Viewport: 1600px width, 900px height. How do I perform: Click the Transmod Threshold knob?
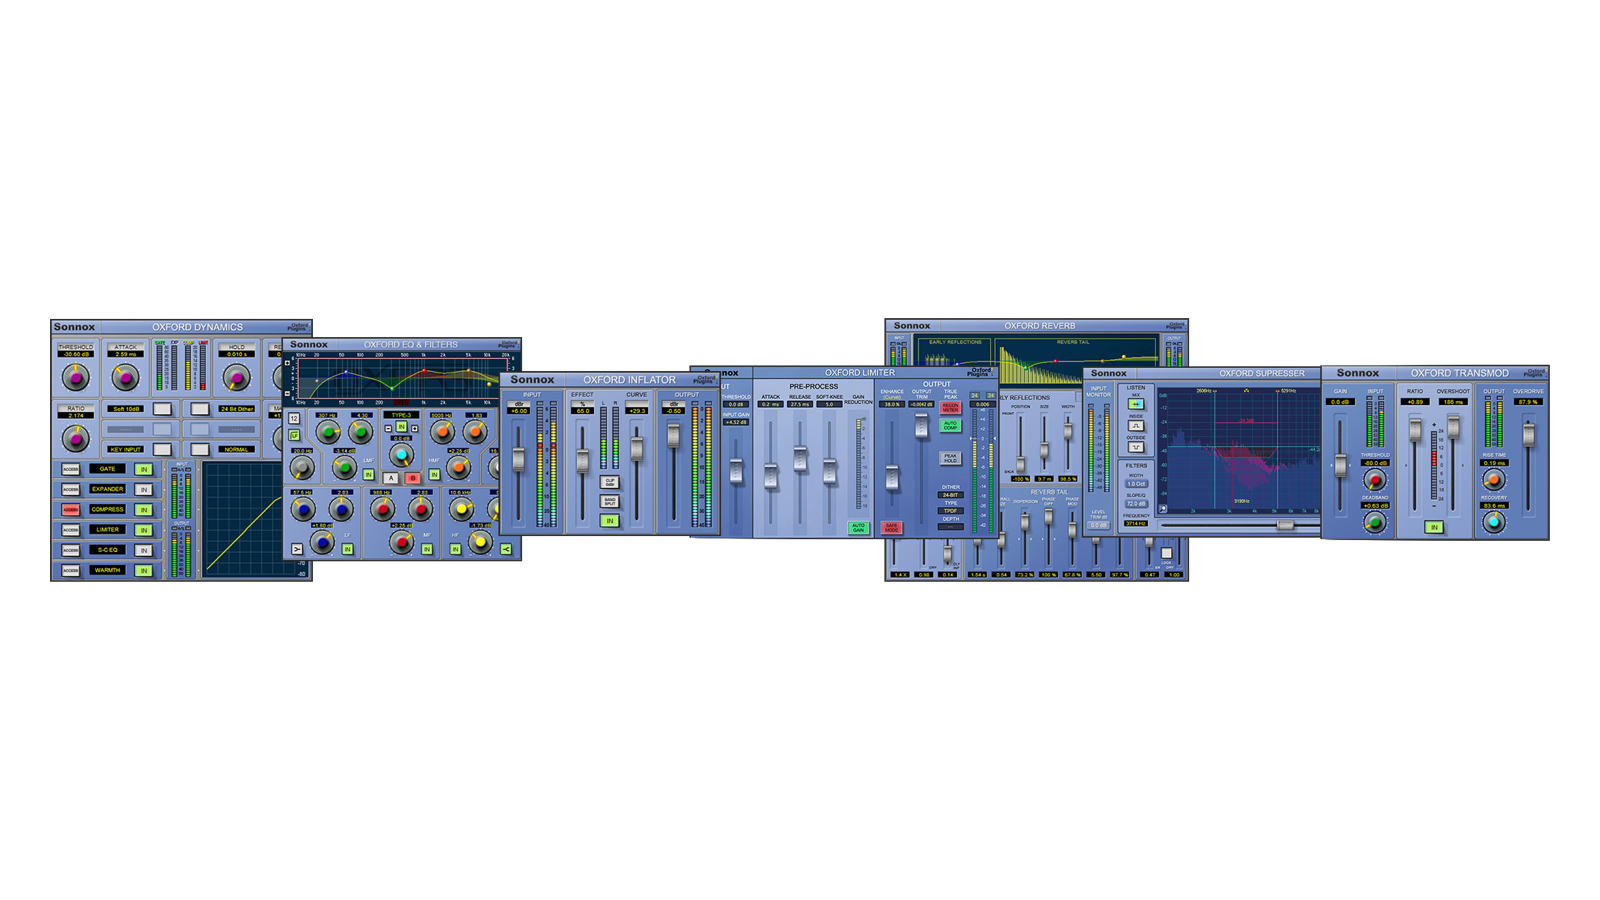pyautogui.click(x=1375, y=480)
